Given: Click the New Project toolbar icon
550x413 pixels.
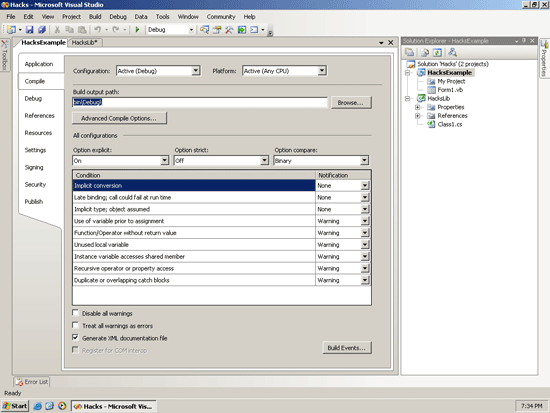Looking at the screenshot, I should coord(11,30).
